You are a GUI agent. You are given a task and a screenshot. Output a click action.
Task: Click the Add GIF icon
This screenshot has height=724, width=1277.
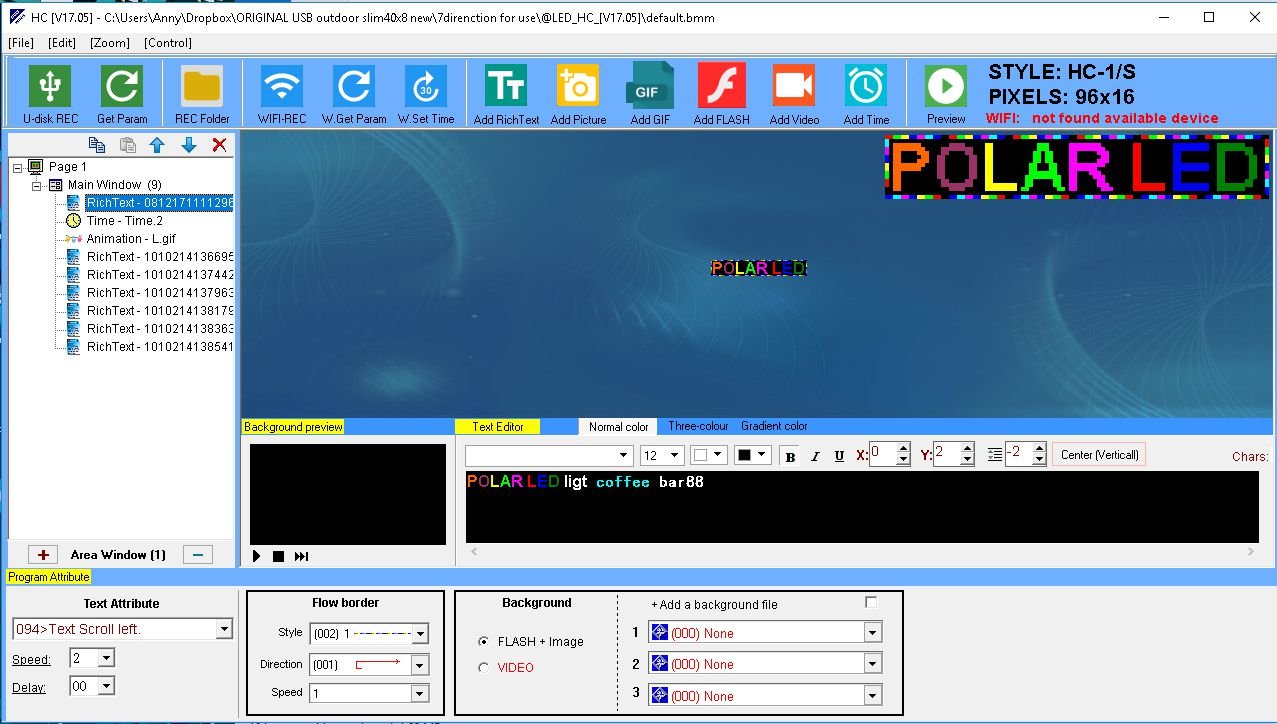[x=649, y=88]
